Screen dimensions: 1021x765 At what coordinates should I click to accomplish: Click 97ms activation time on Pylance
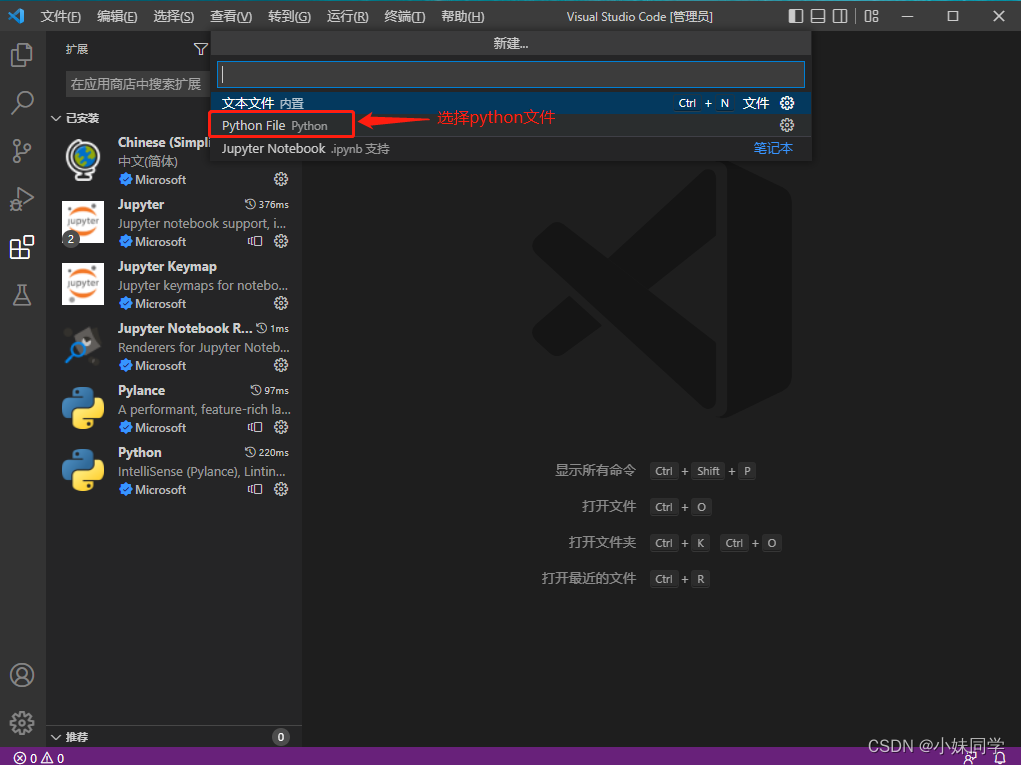(x=270, y=391)
